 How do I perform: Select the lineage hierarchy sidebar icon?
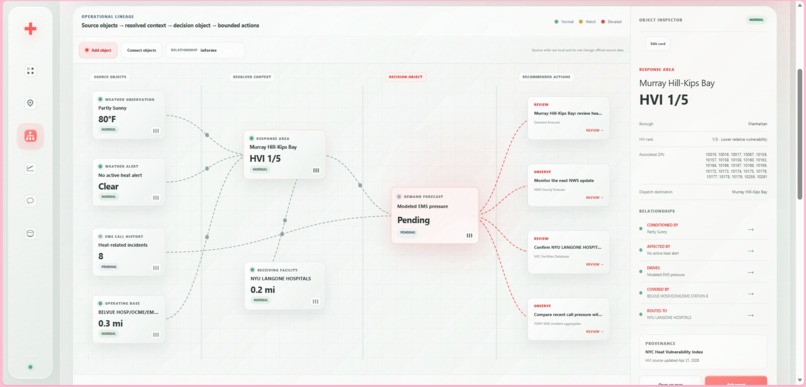tap(30, 136)
